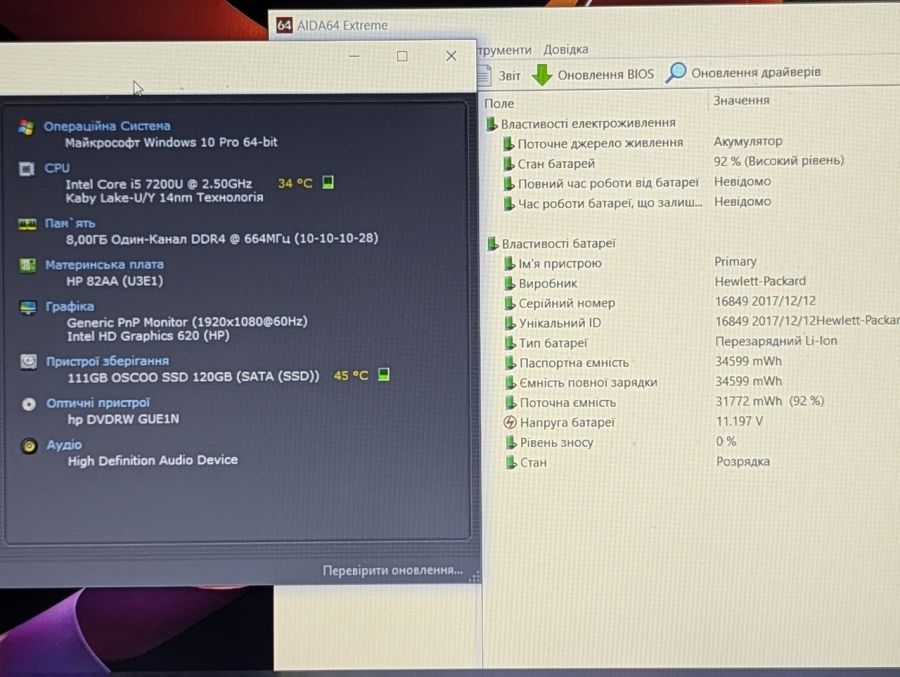
Task: Click the battery icon beside Серійний номер
Action: coord(510,303)
